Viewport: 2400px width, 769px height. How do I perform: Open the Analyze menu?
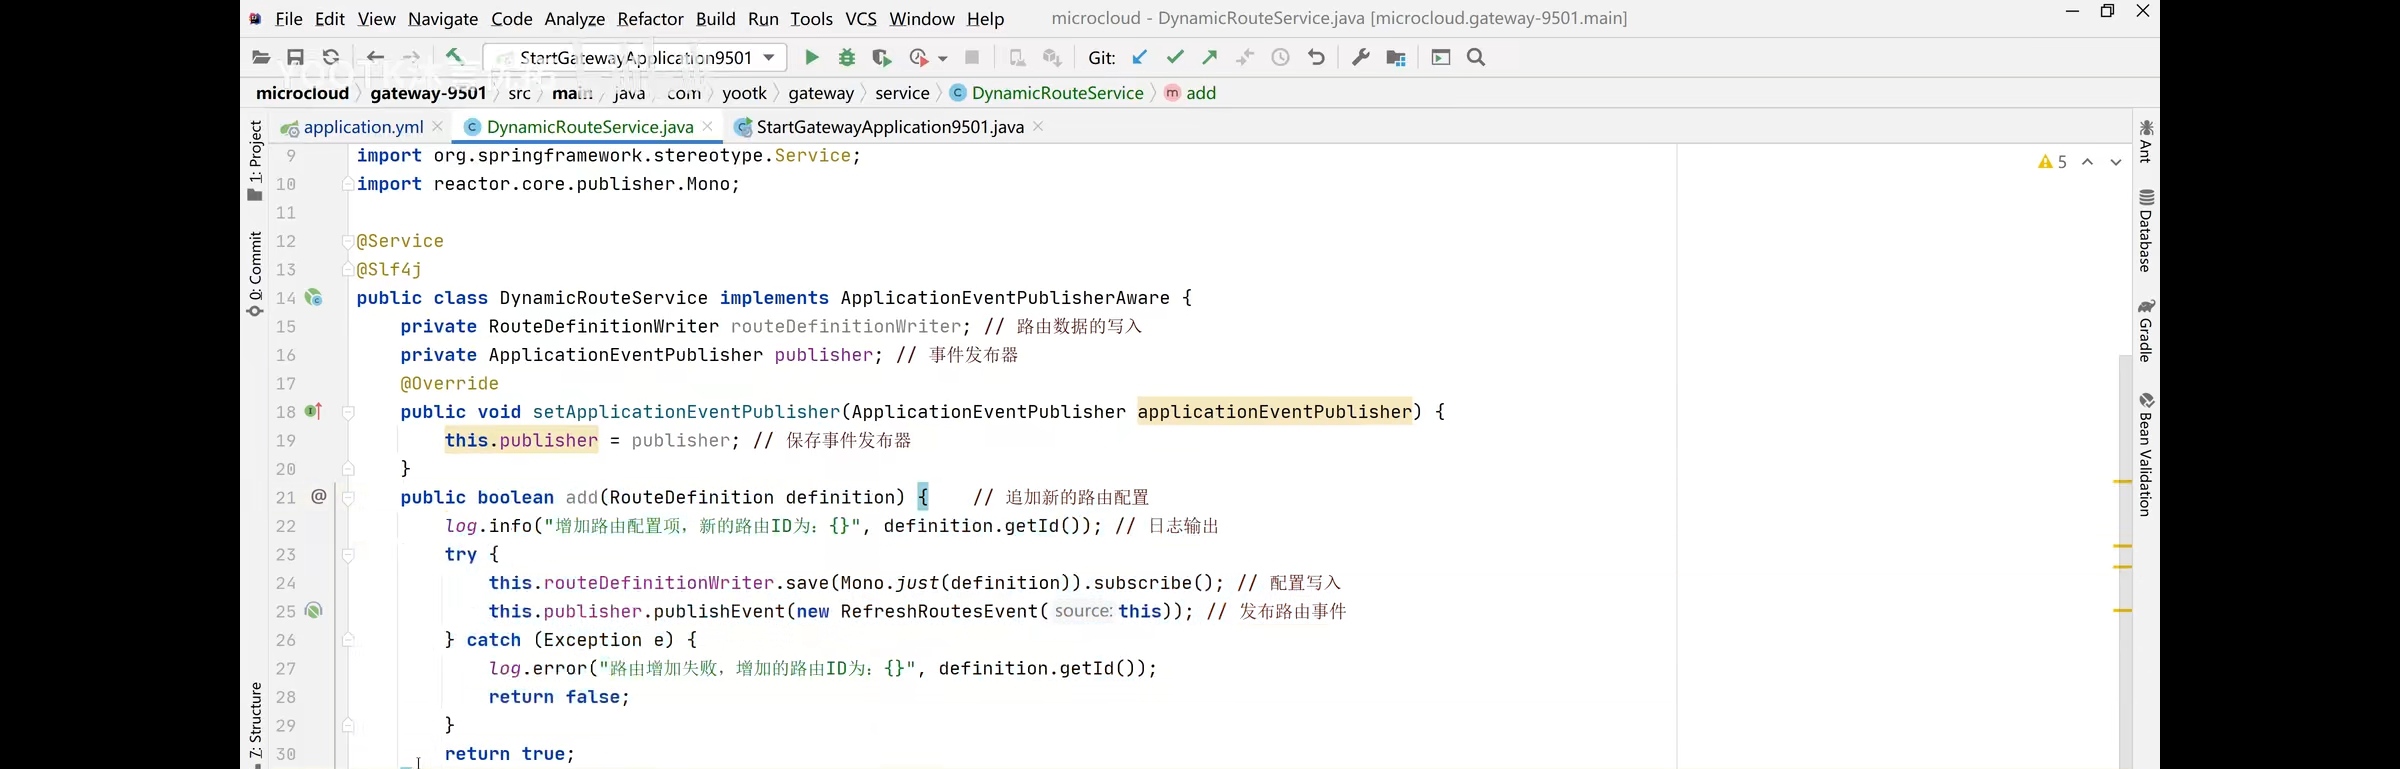575,19
